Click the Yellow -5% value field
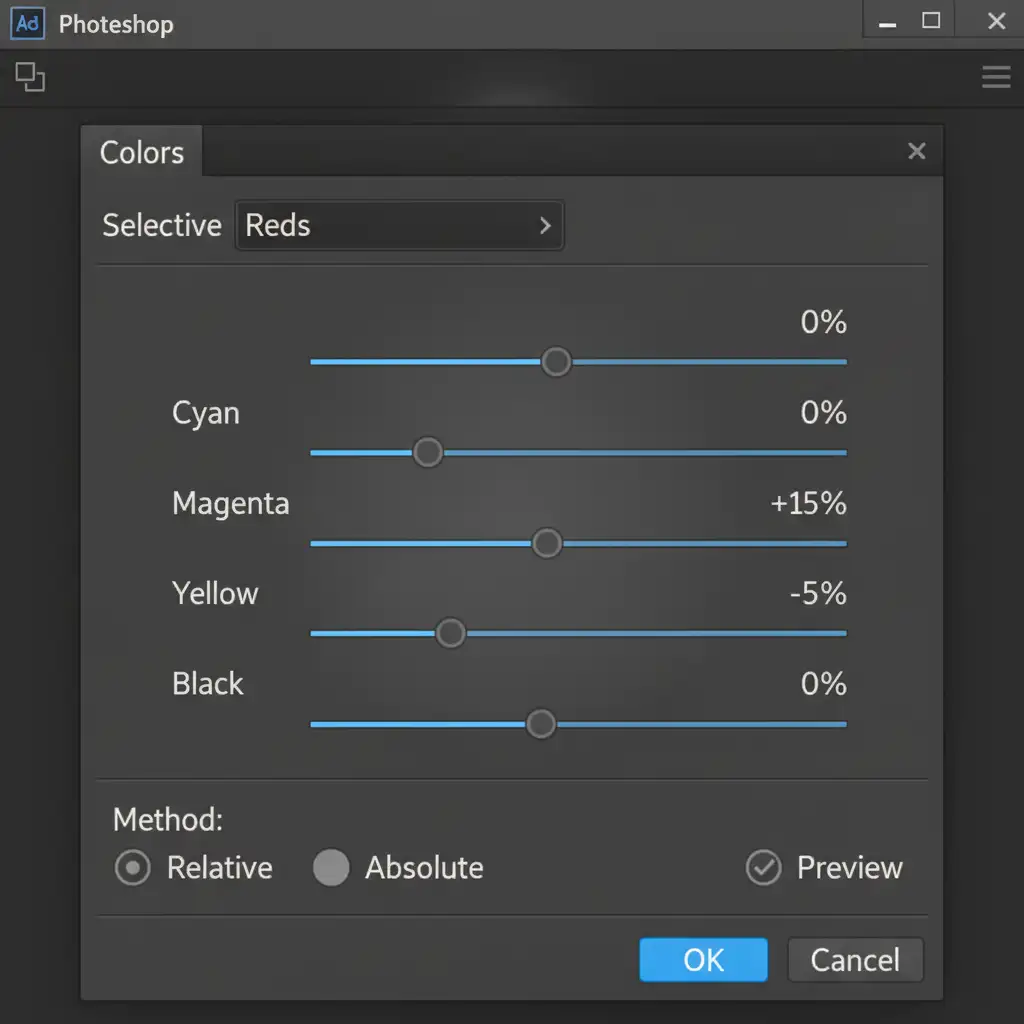Viewport: 1024px width, 1024px height. pyautogui.click(x=817, y=594)
